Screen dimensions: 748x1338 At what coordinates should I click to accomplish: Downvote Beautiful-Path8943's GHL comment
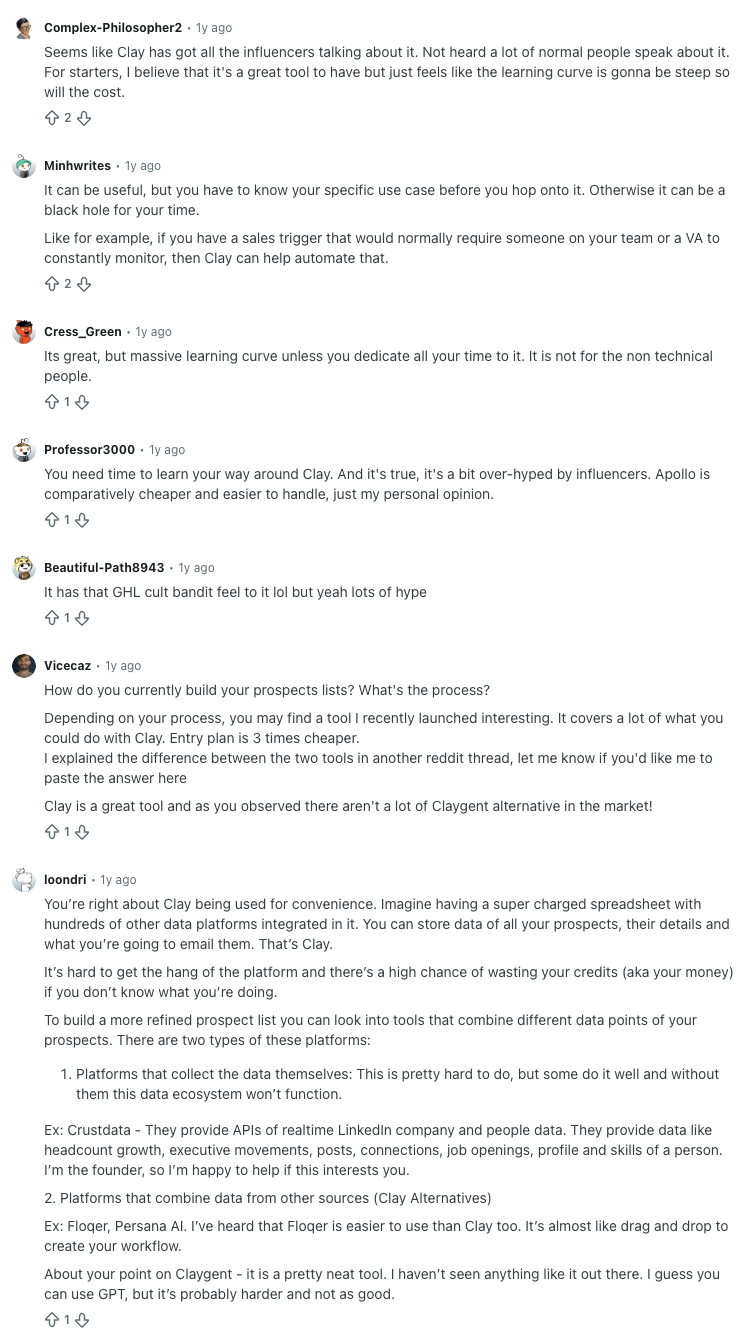click(83, 617)
